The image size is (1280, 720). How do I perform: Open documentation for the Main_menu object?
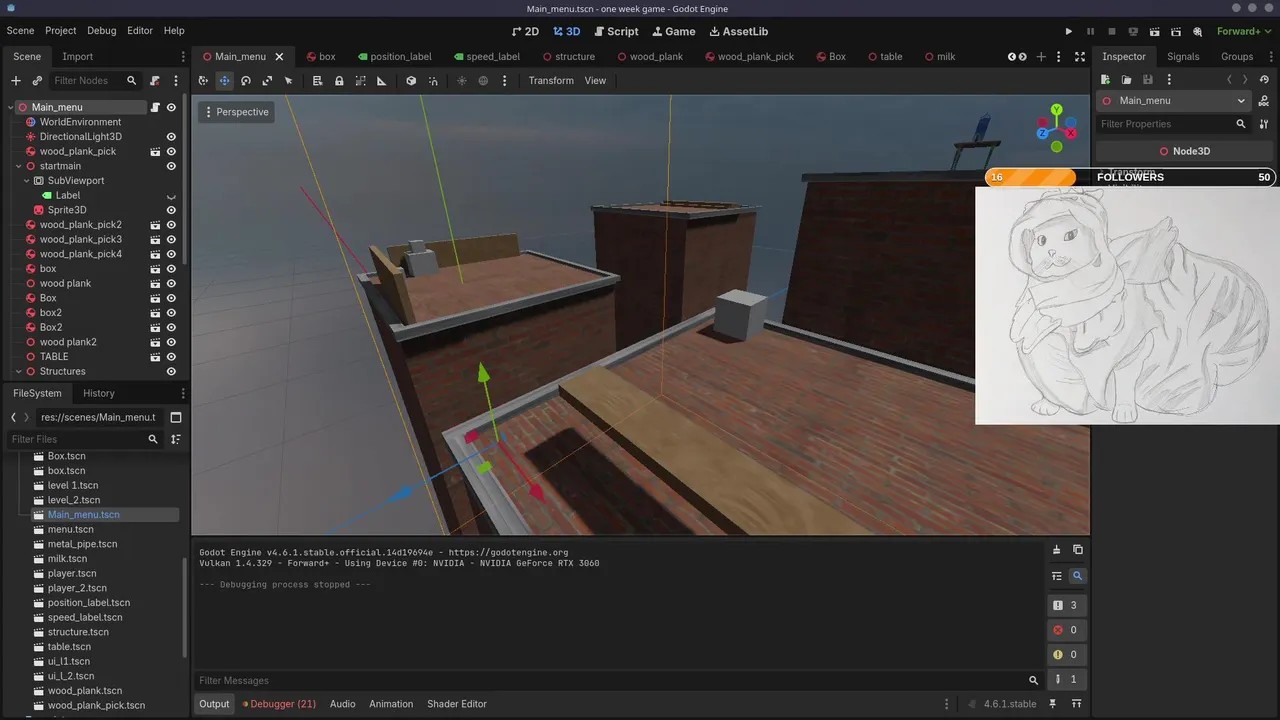click(1264, 101)
